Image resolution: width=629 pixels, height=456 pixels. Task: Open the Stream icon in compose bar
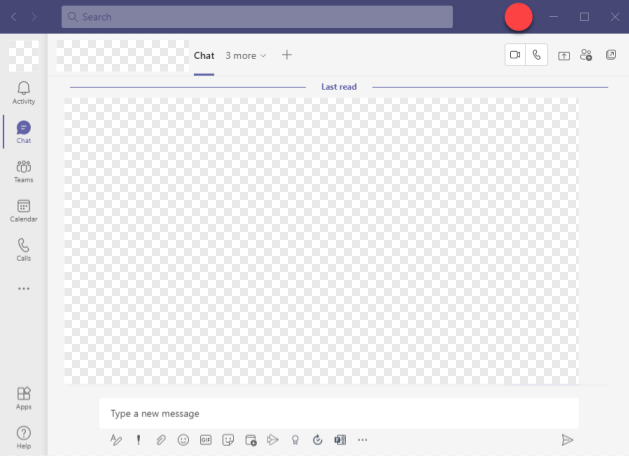(x=273, y=440)
